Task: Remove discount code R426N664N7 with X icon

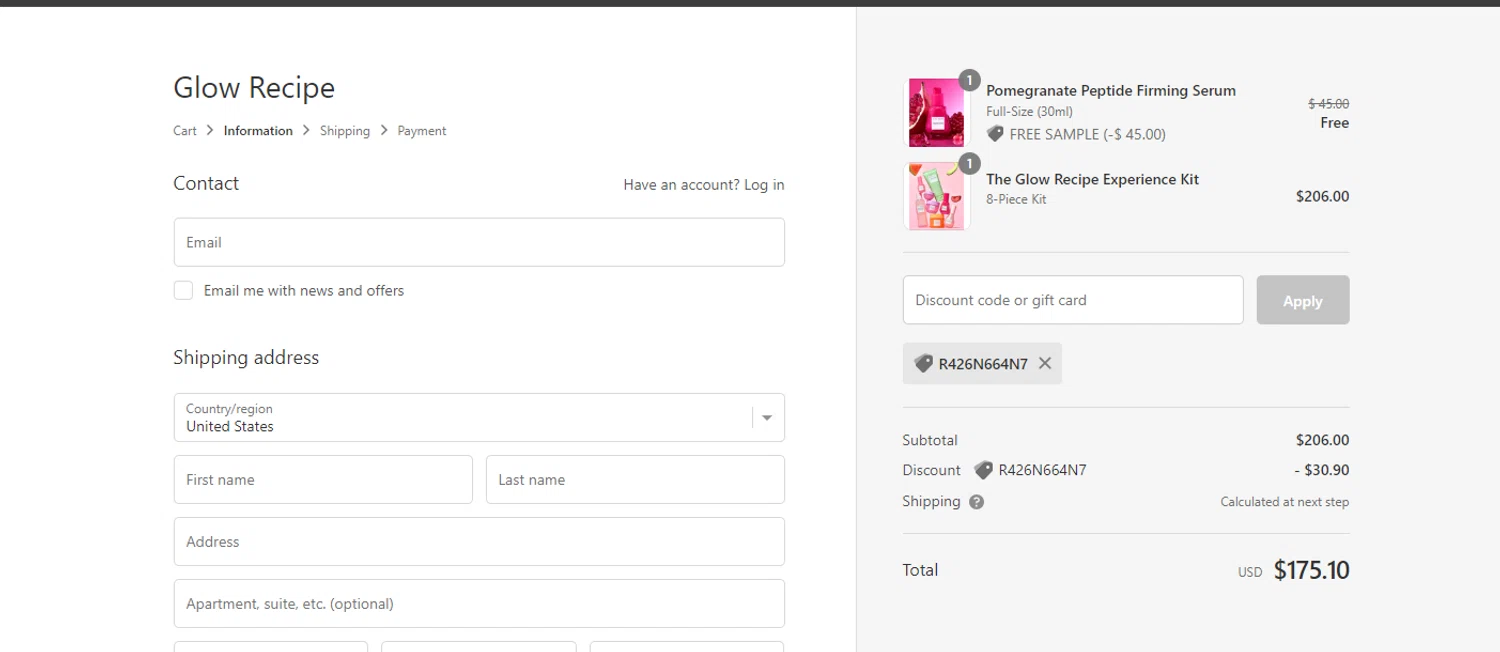Action: tap(1045, 363)
